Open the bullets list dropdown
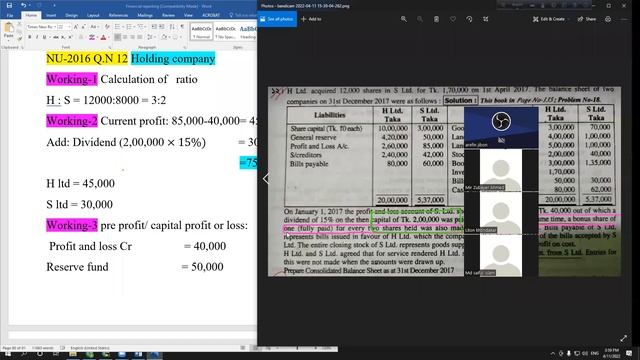The image size is (640, 360). point(123,27)
